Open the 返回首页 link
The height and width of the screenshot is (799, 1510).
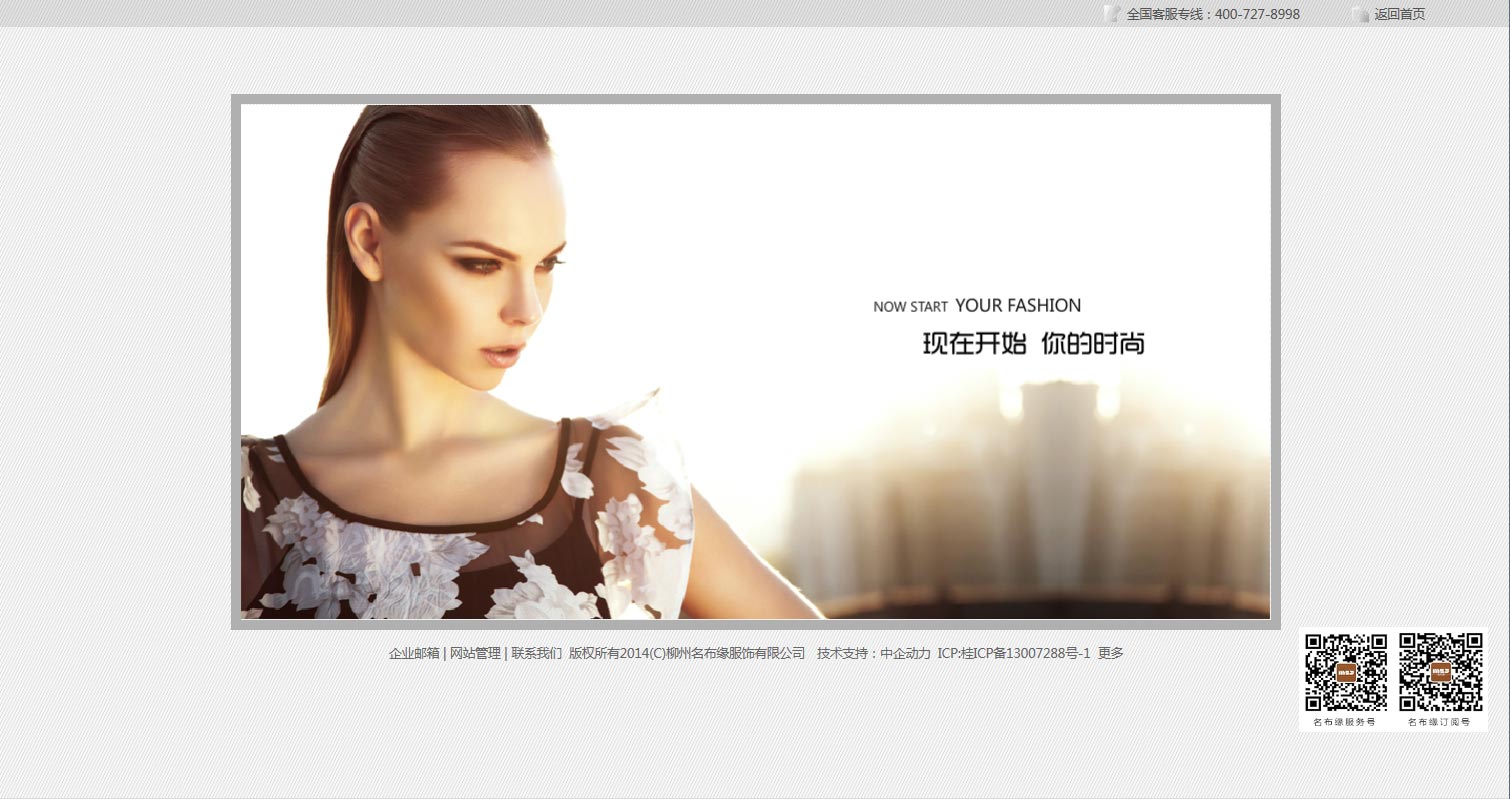1399,14
